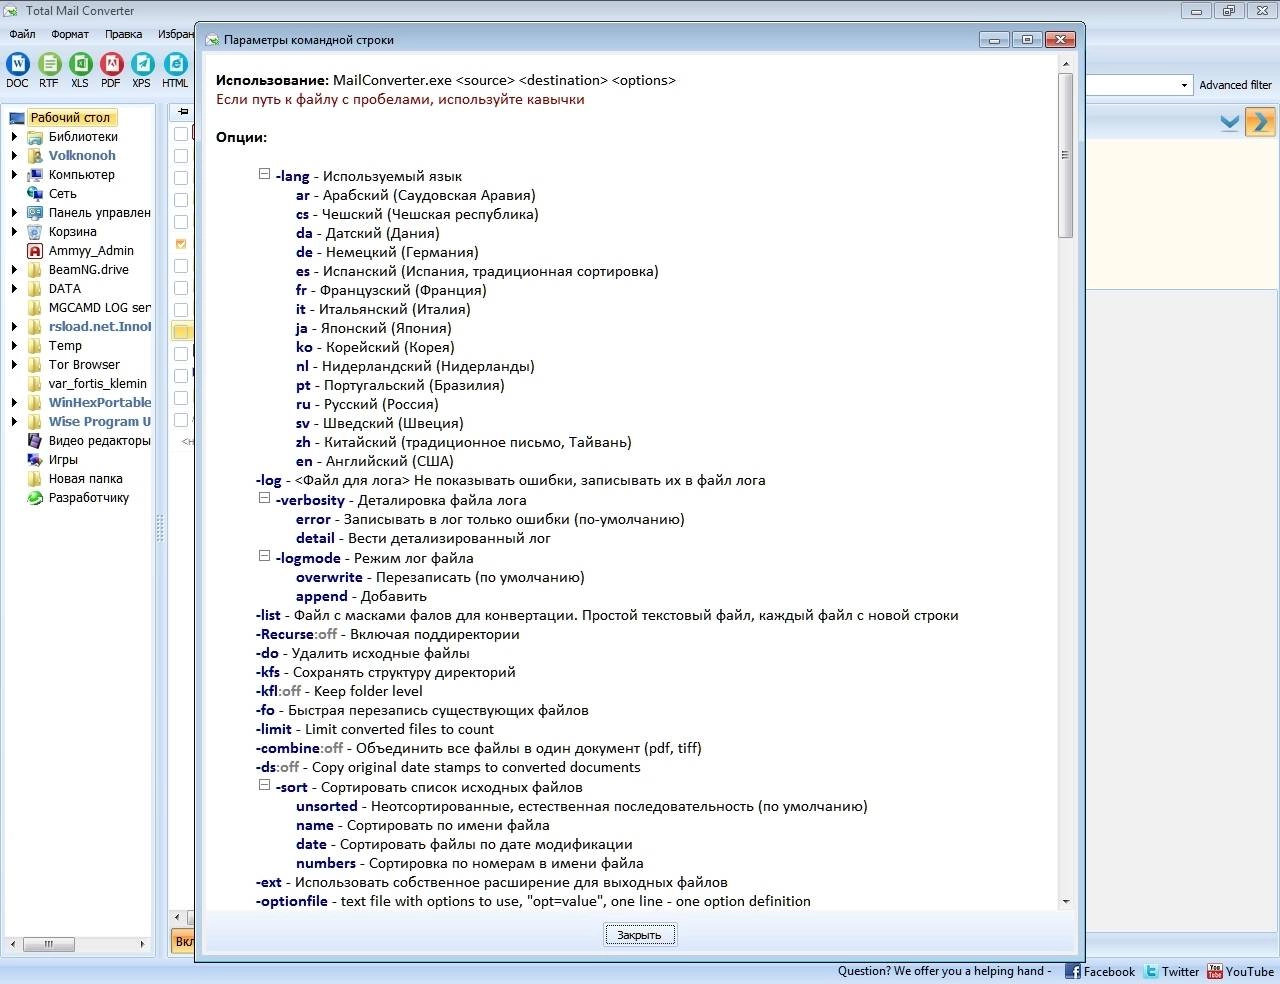This screenshot has width=1280, height=984.
Task: Collapse the -lang option group
Action: click(264, 174)
